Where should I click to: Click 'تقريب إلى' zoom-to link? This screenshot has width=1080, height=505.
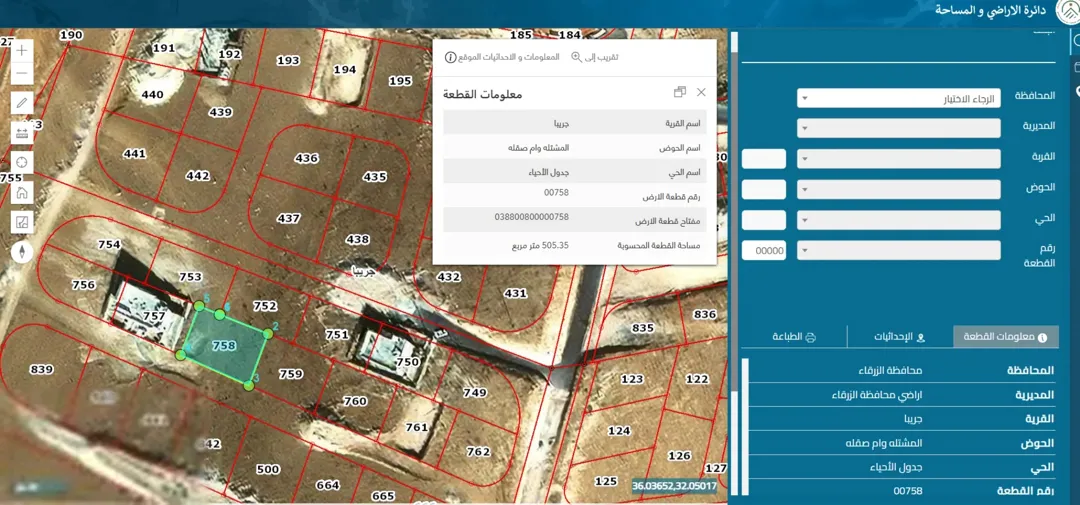pos(594,57)
